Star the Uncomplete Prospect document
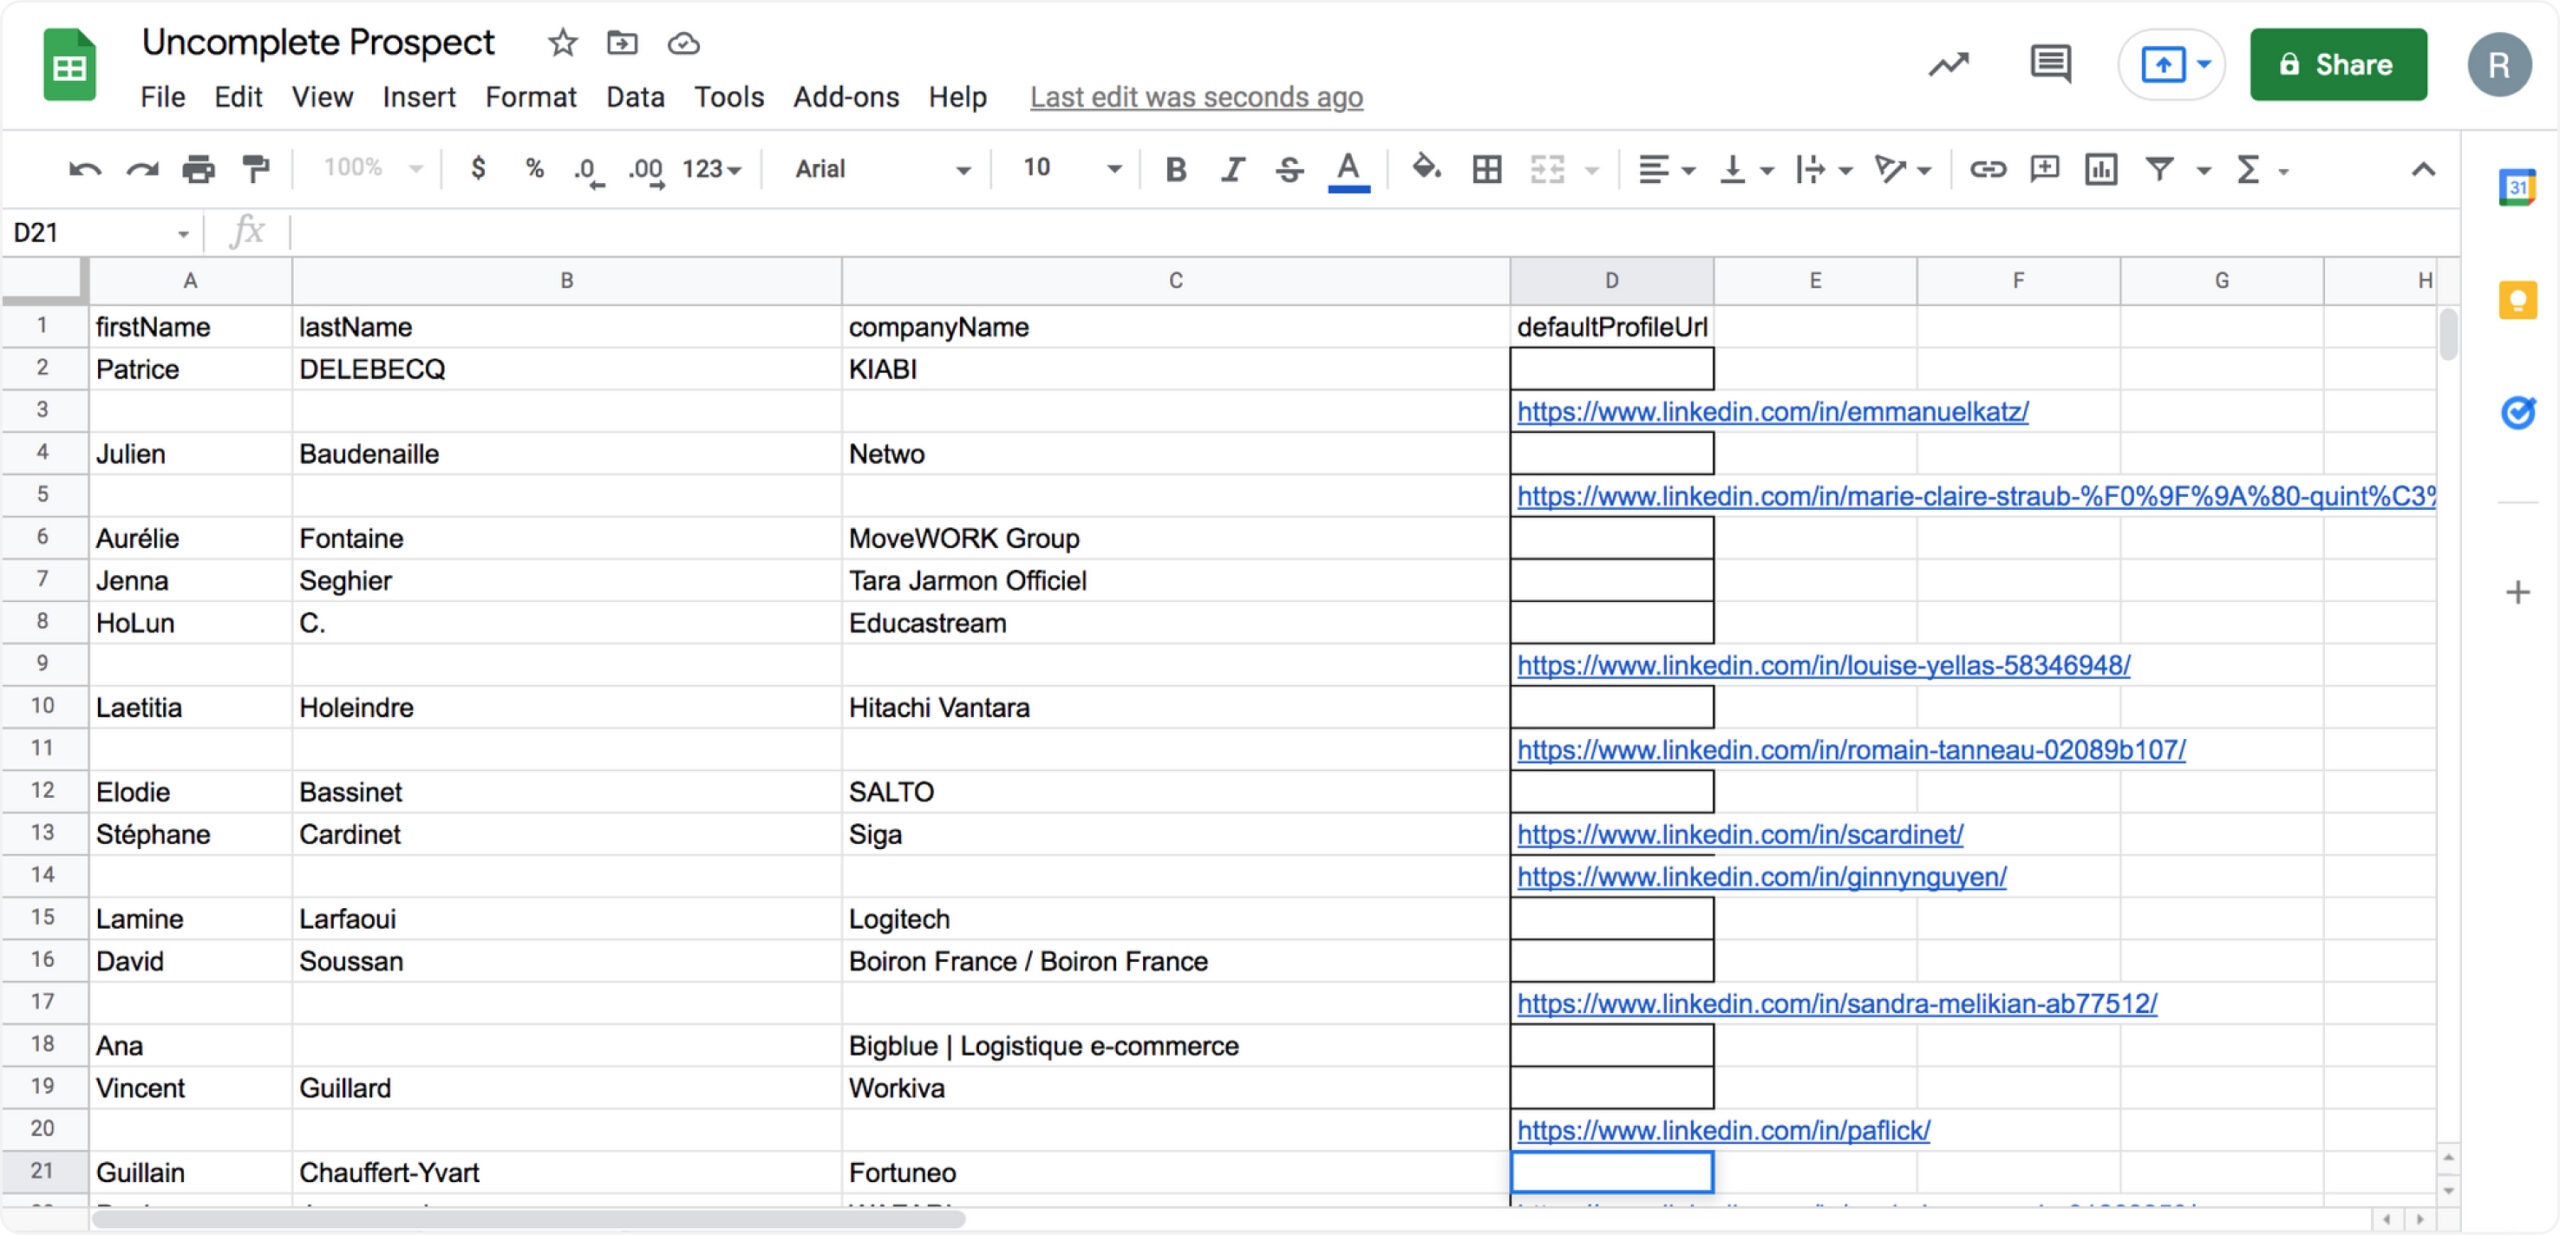This screenshot has width=2560, height=1235. tap(563, 43)
